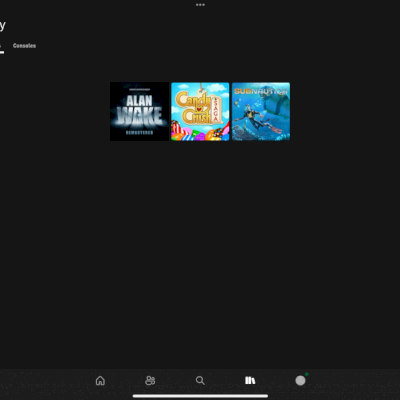This screenshot has height=400, width=400.
Task: Tap the Search magnifier icon
Action: pos(200,380)
